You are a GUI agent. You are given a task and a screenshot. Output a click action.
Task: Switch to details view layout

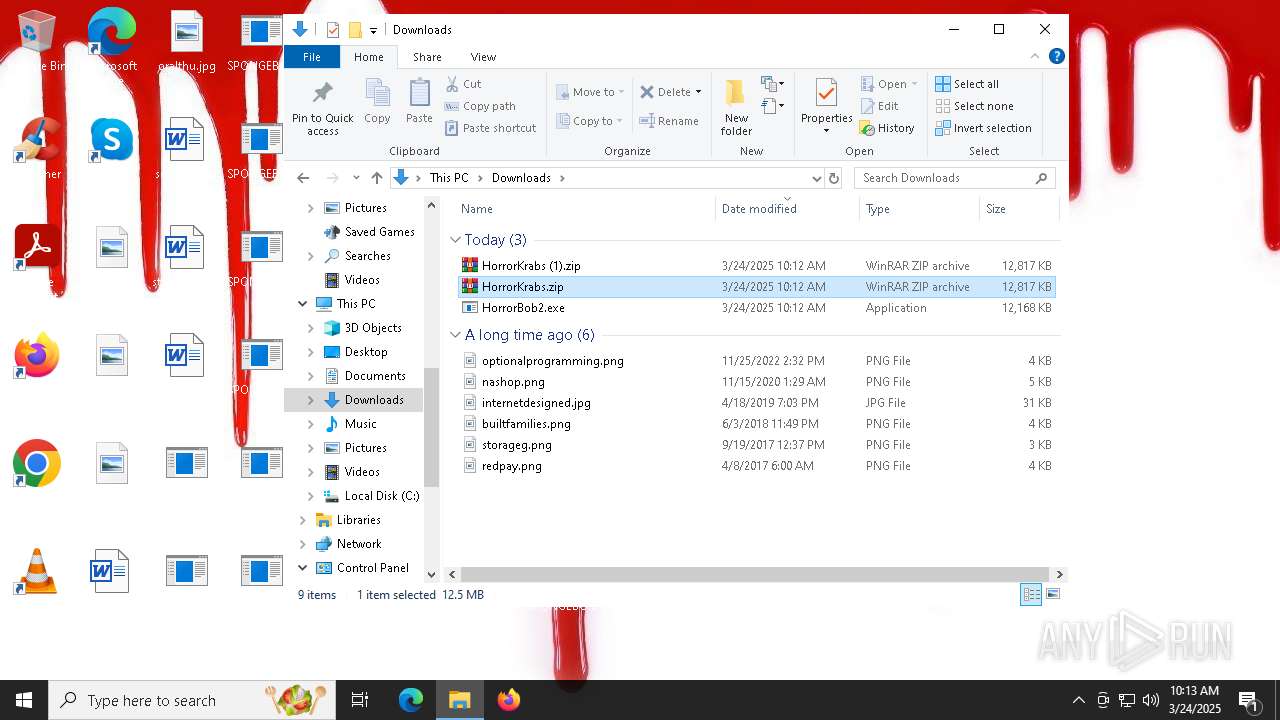click(x=1031, y=594)
